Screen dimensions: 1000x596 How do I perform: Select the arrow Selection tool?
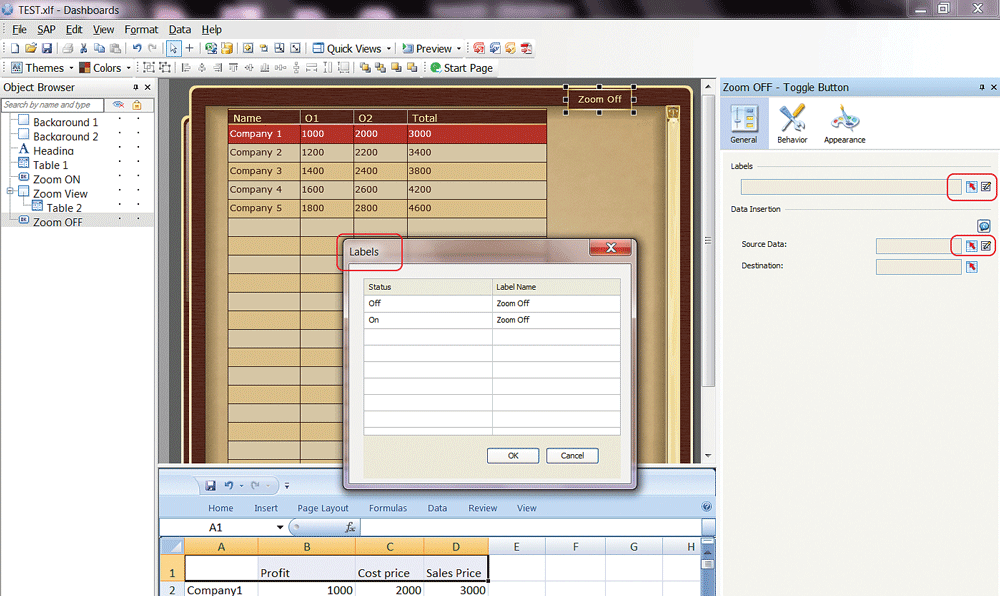point(174,48)
